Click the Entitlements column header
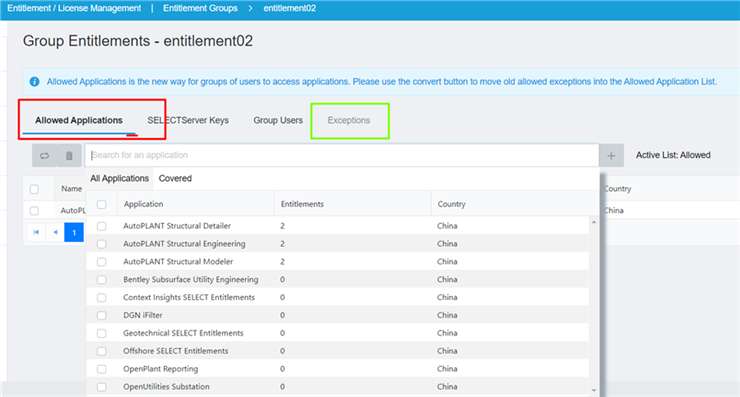 302,204
